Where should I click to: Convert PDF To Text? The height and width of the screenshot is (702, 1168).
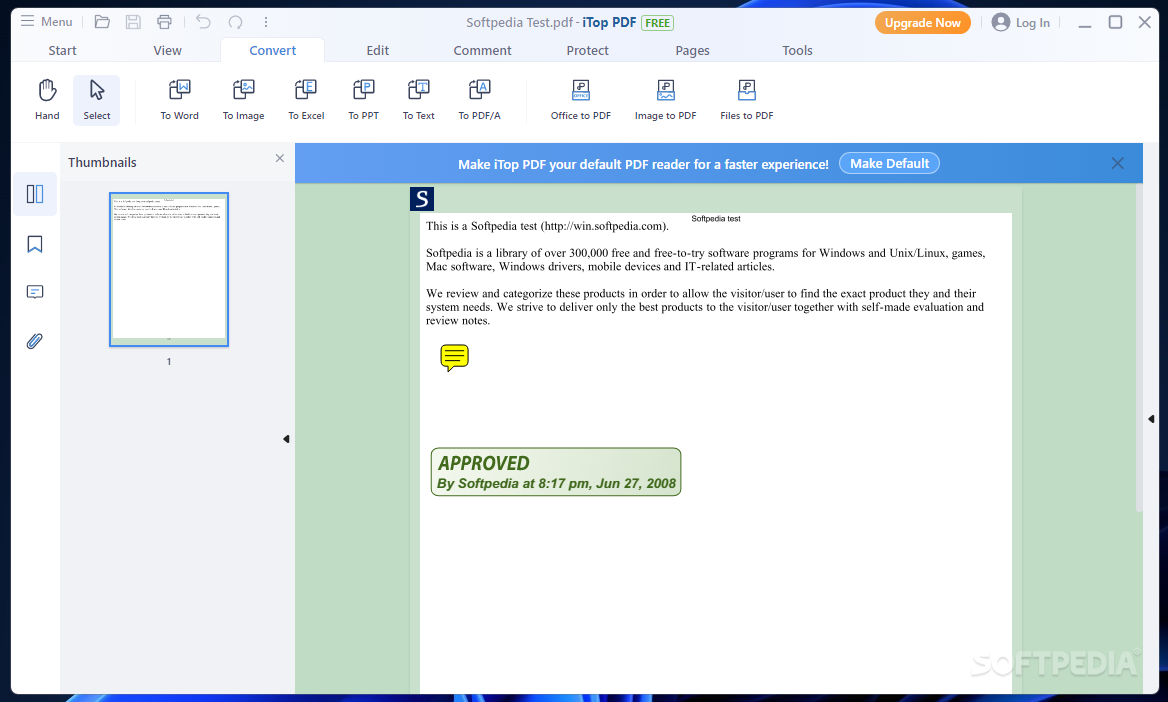pyautogui.click(x=419, y=100)
